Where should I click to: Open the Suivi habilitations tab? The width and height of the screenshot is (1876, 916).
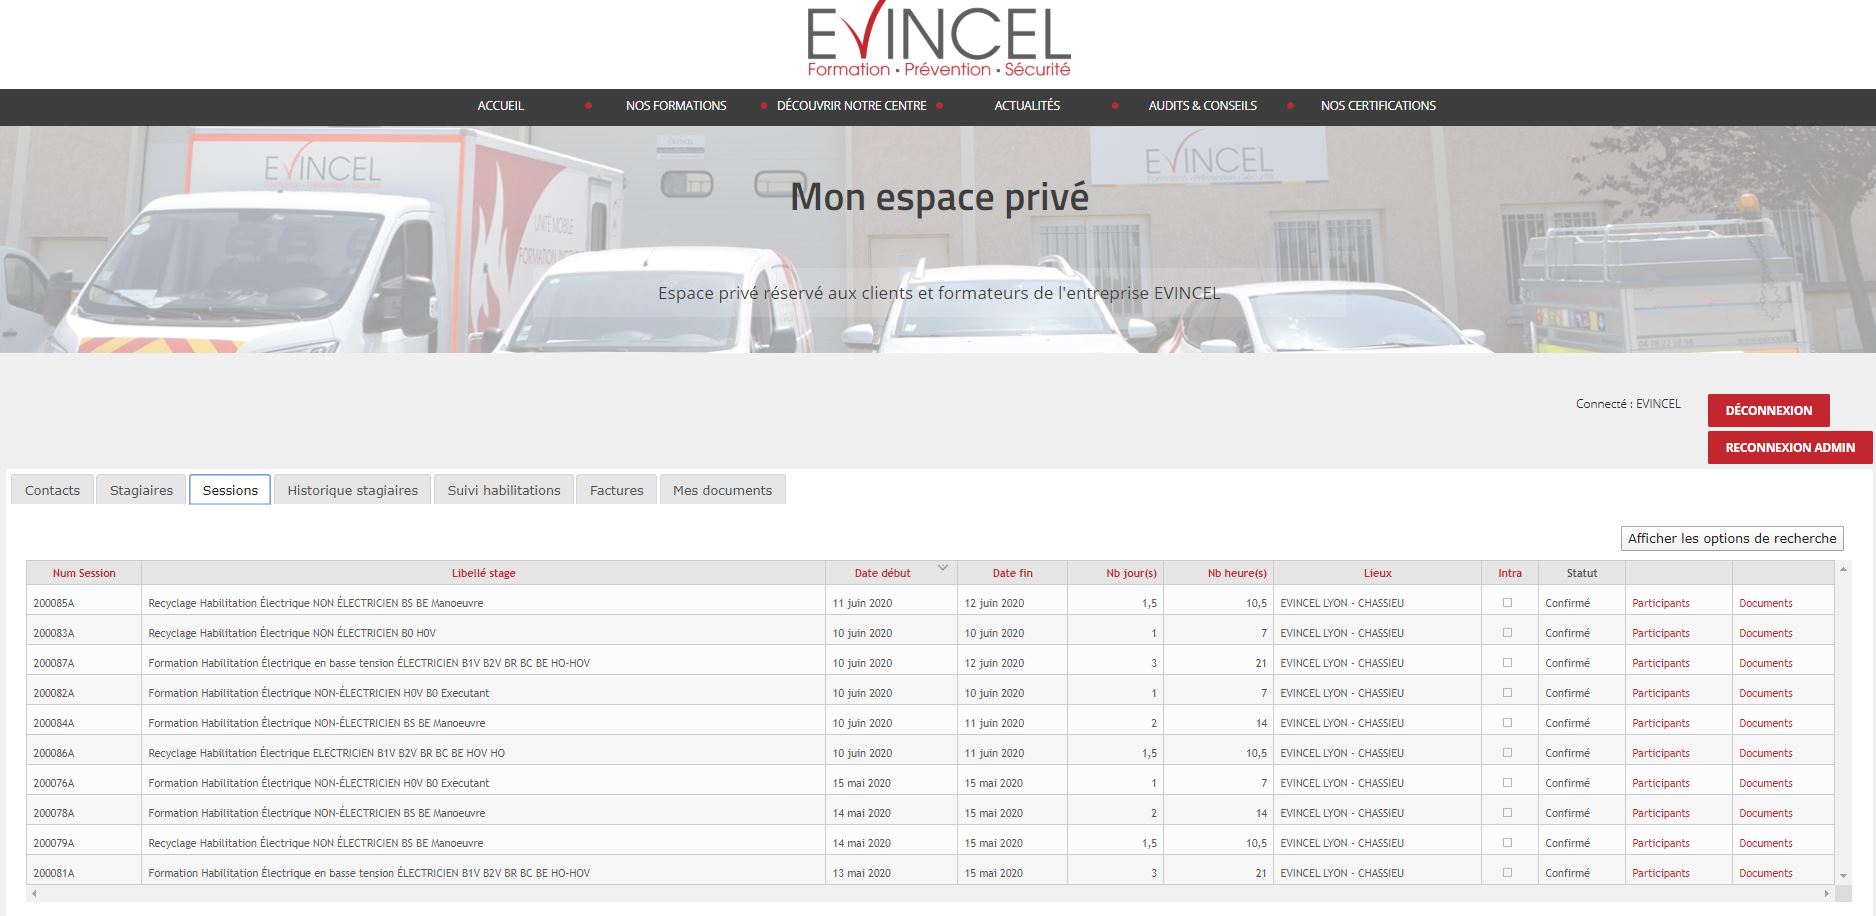tap(504, 490)
